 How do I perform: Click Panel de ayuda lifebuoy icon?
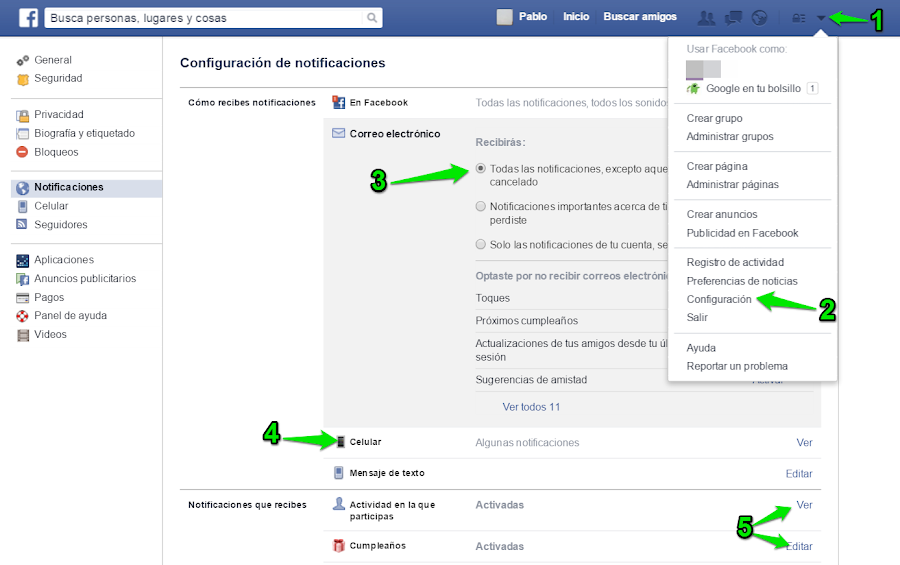(22, 316)
